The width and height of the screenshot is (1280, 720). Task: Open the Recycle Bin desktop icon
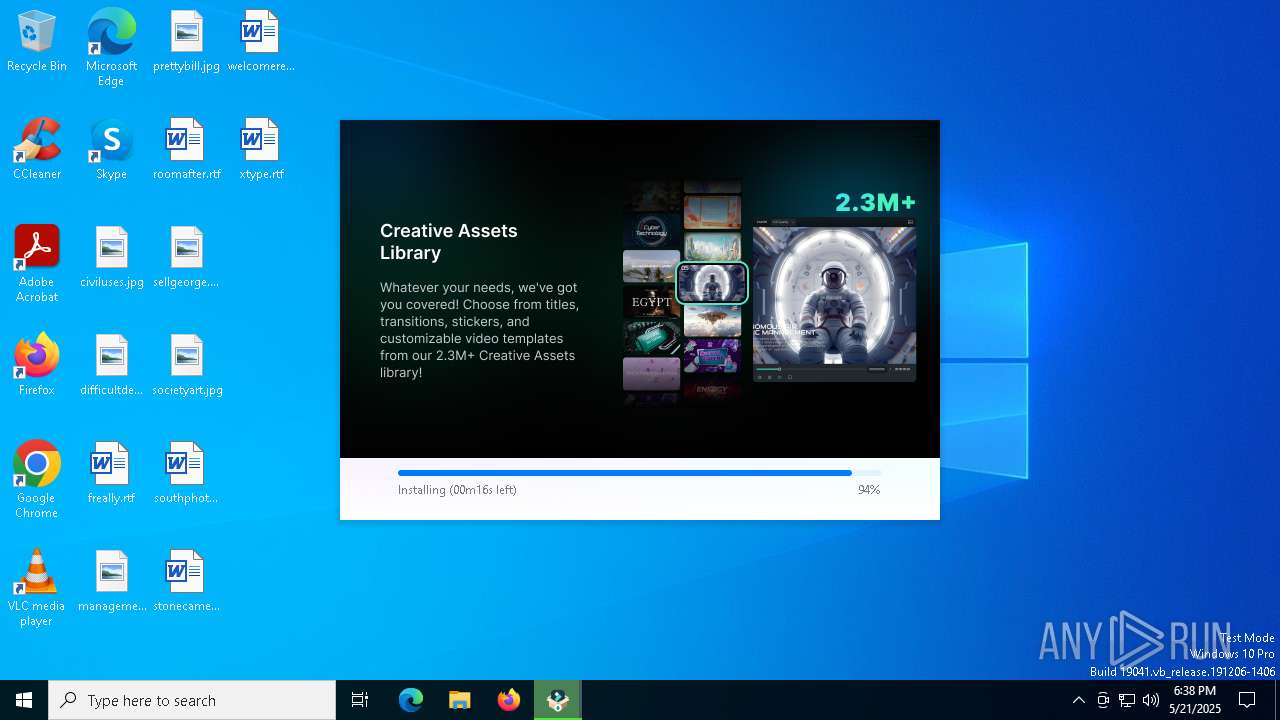point(37,41)
